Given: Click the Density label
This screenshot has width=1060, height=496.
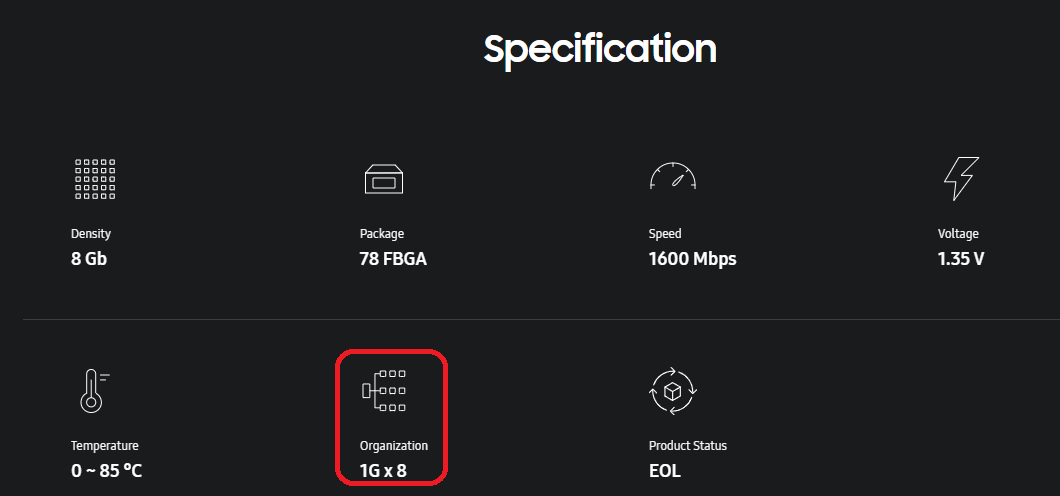Looking at the screenshot, I should 91,234.
